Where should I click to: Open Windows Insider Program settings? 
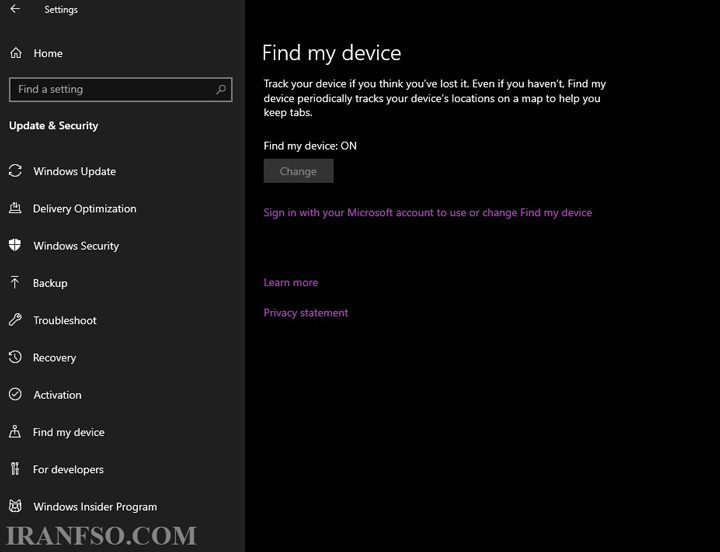click(x=95, y=507)
